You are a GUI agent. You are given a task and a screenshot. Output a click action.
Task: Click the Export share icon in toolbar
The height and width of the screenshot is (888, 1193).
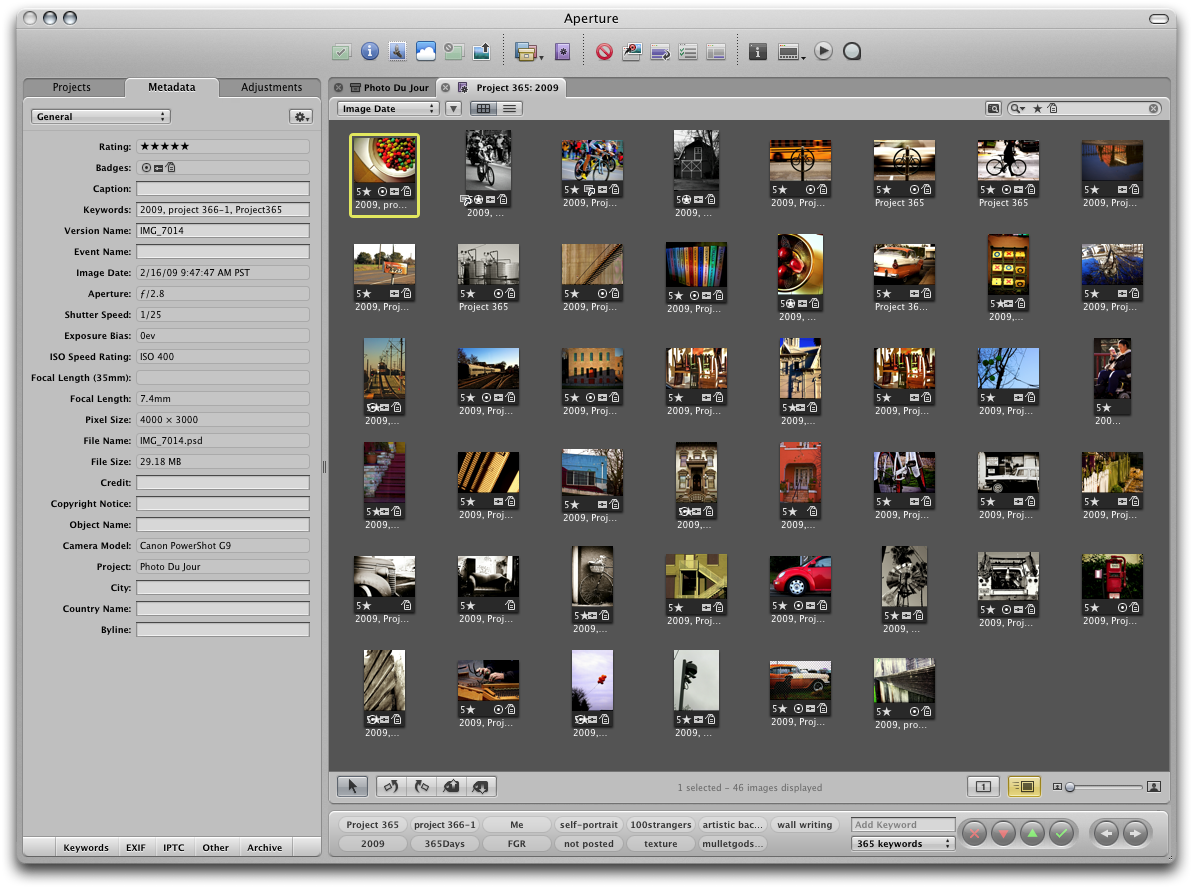(x=481, y=51)
